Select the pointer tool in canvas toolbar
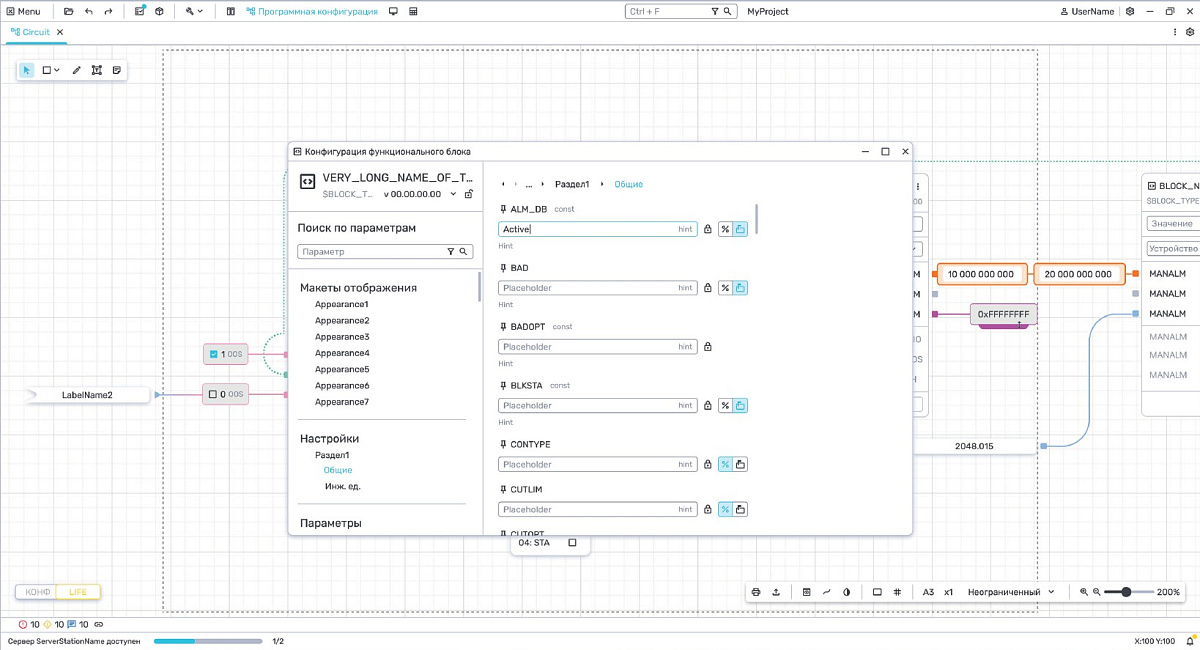 pos(27,70)
